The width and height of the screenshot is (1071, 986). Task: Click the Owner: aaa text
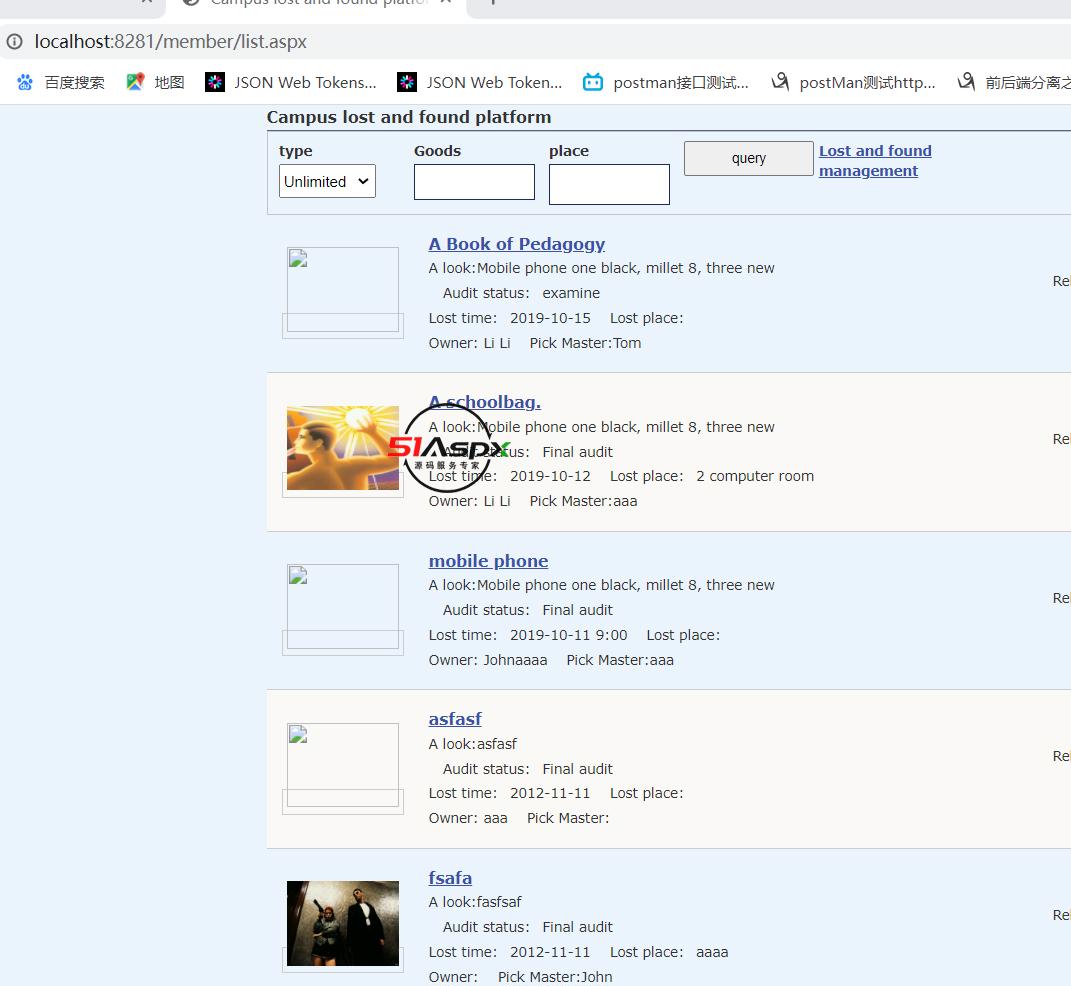tap(468, 819)
